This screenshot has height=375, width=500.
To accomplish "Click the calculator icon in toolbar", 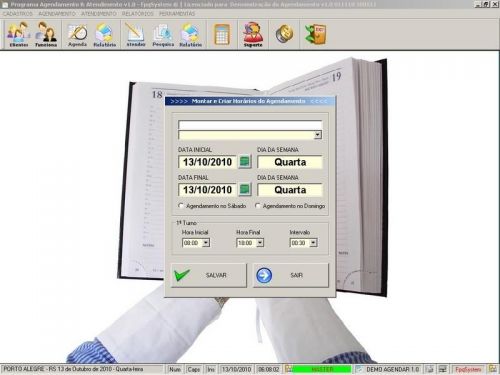I will pos(222,34).
